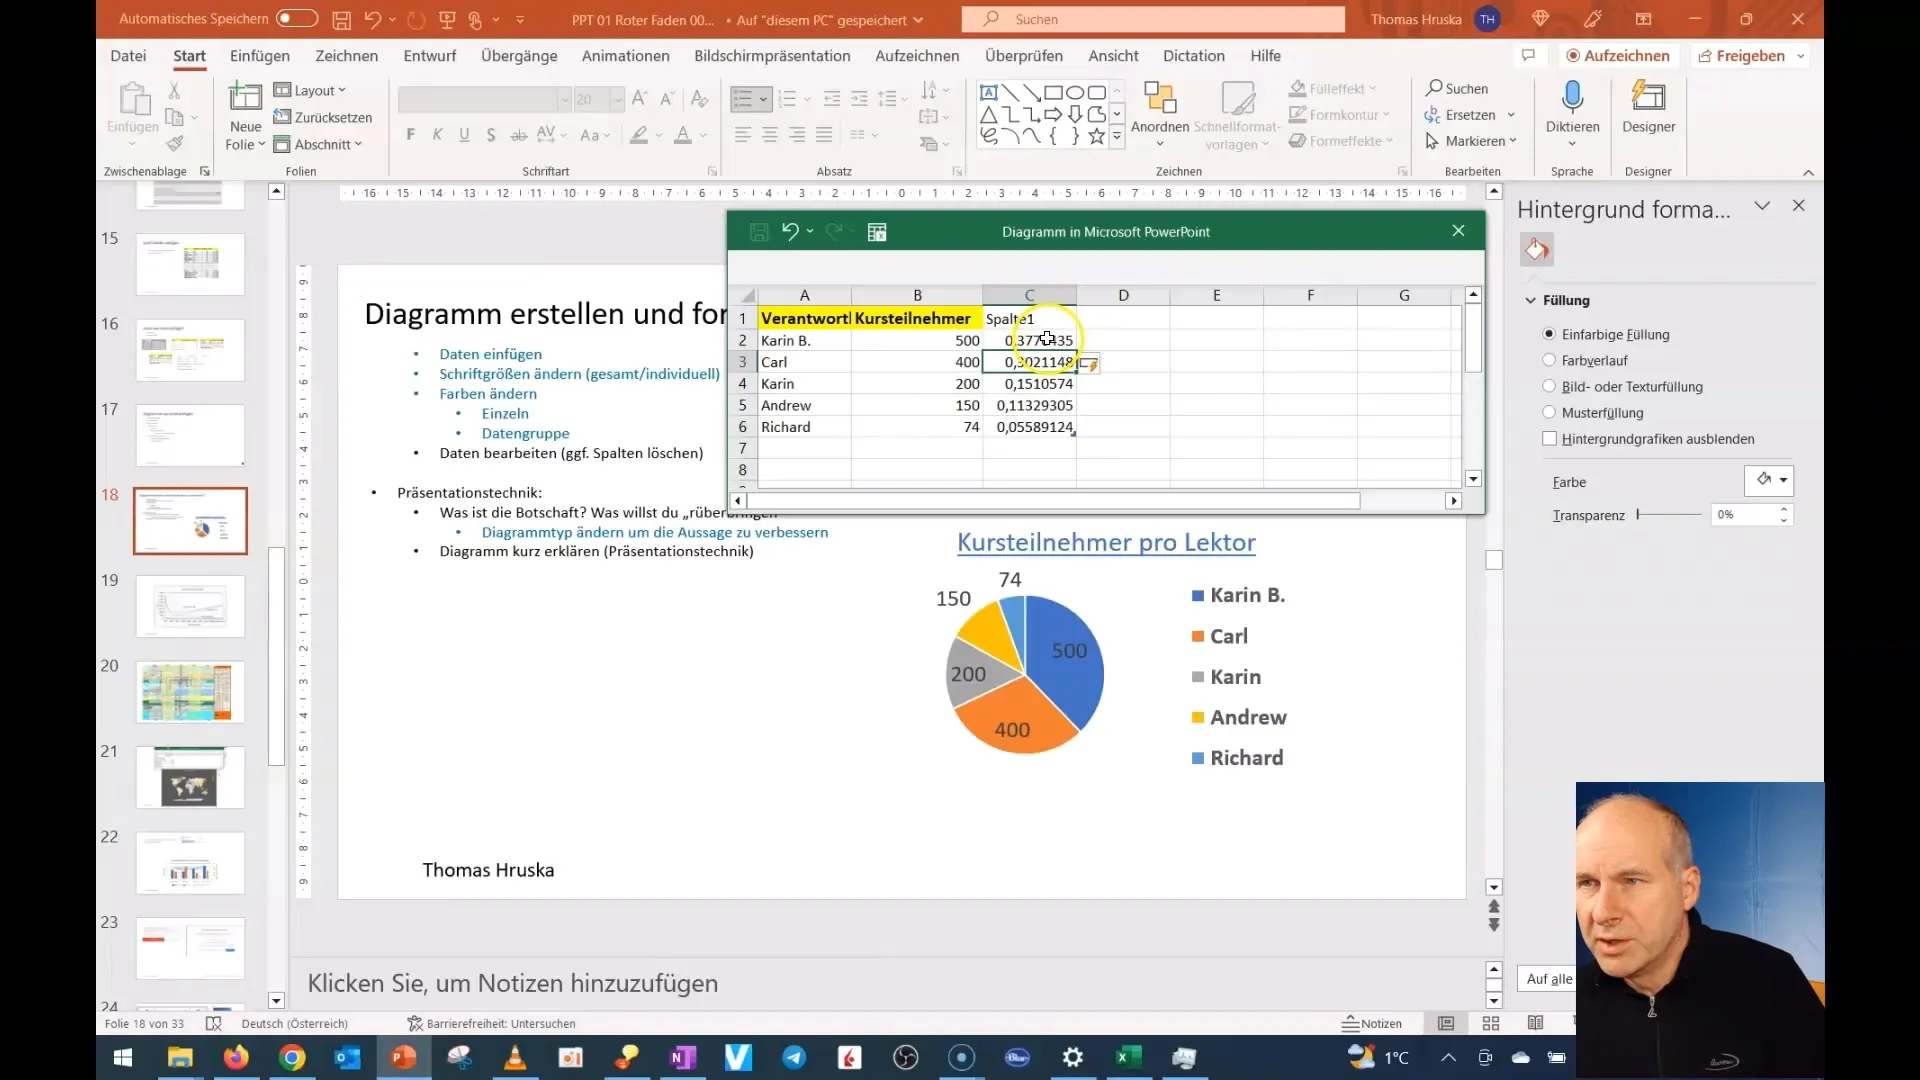This screenshot has height=1080, width=1920.
Task: Click the chart/diagram insert icon
Action: 877,231
